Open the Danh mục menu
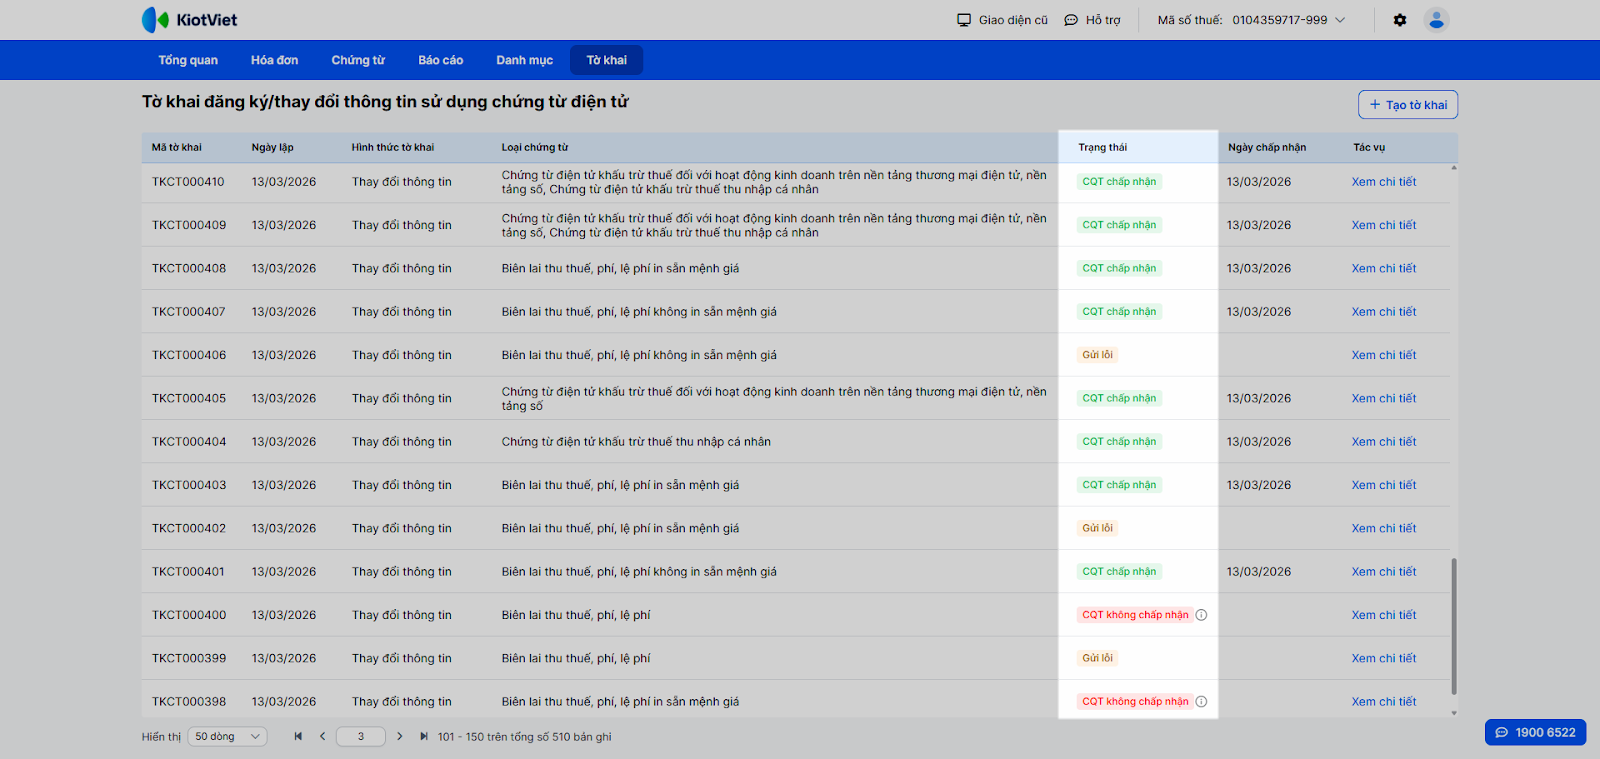This screenshot has width=1600, height=759. tap(525, 60)
